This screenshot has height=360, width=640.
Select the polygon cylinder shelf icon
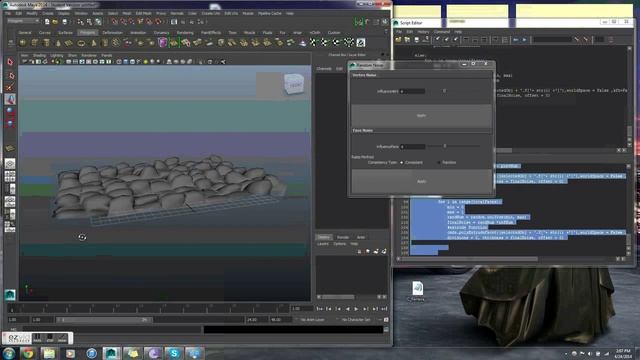point(46,43)
